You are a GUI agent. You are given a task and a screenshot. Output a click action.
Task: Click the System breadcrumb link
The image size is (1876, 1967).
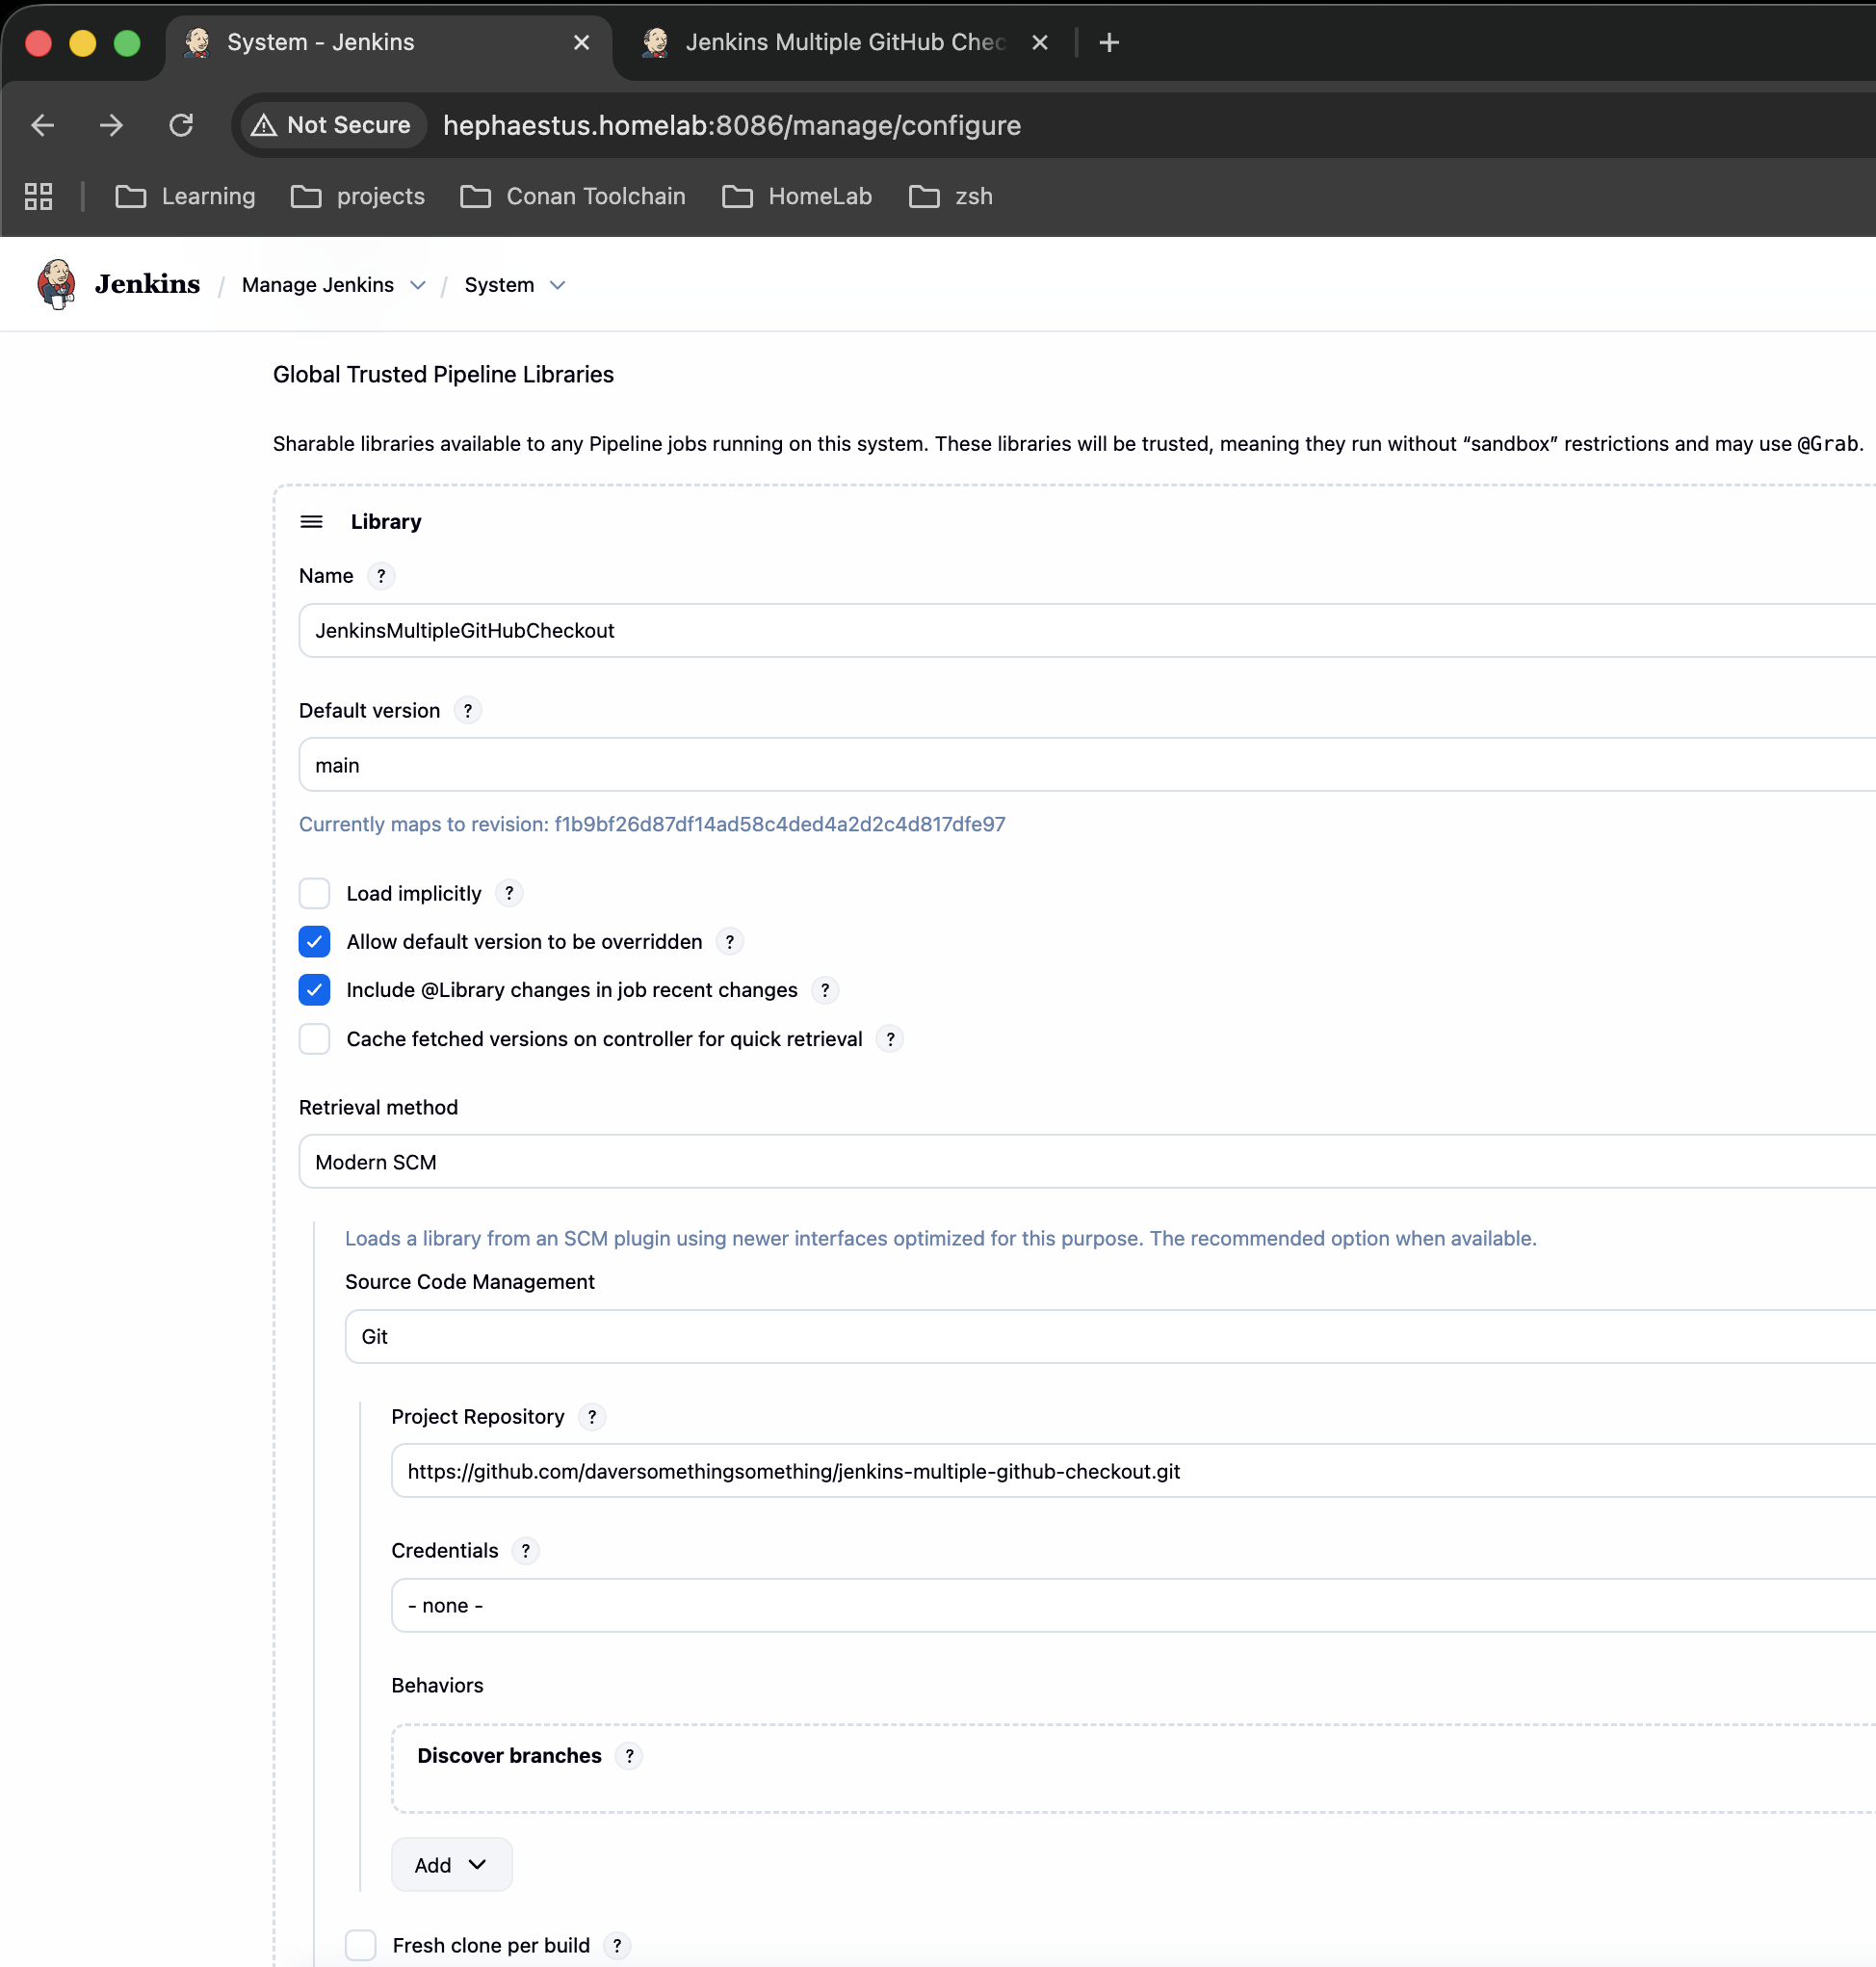point(498,285)
